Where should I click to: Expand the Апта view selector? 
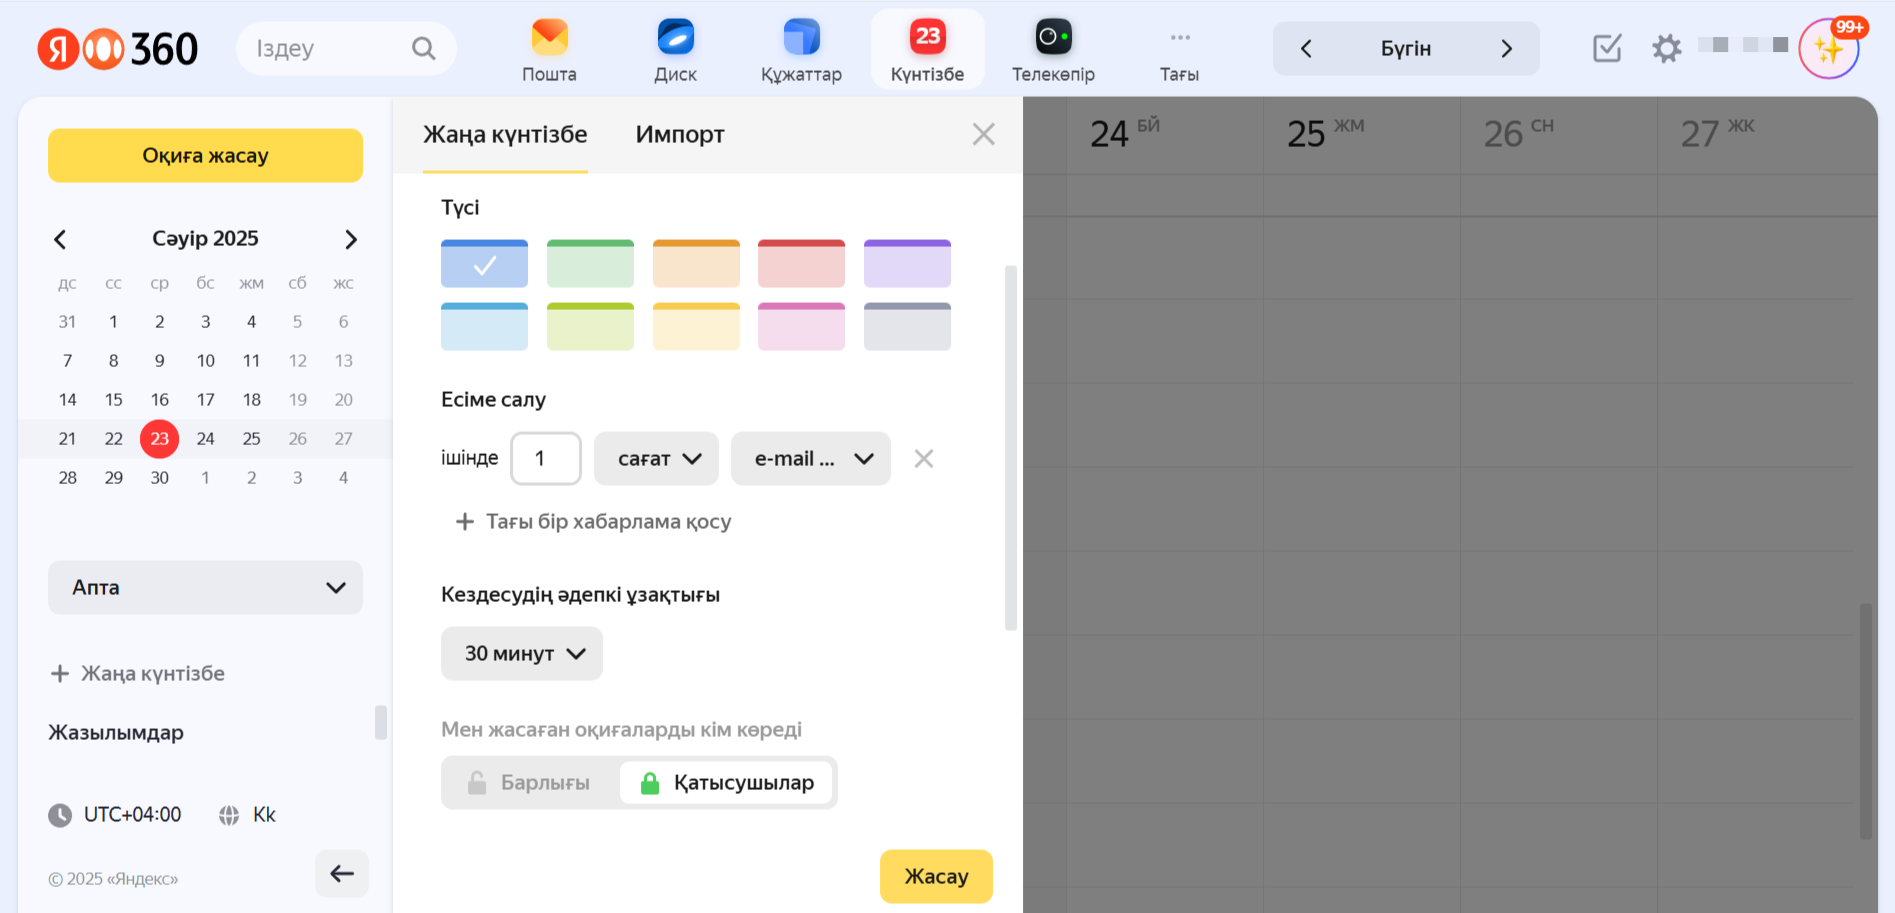point(205,588)
